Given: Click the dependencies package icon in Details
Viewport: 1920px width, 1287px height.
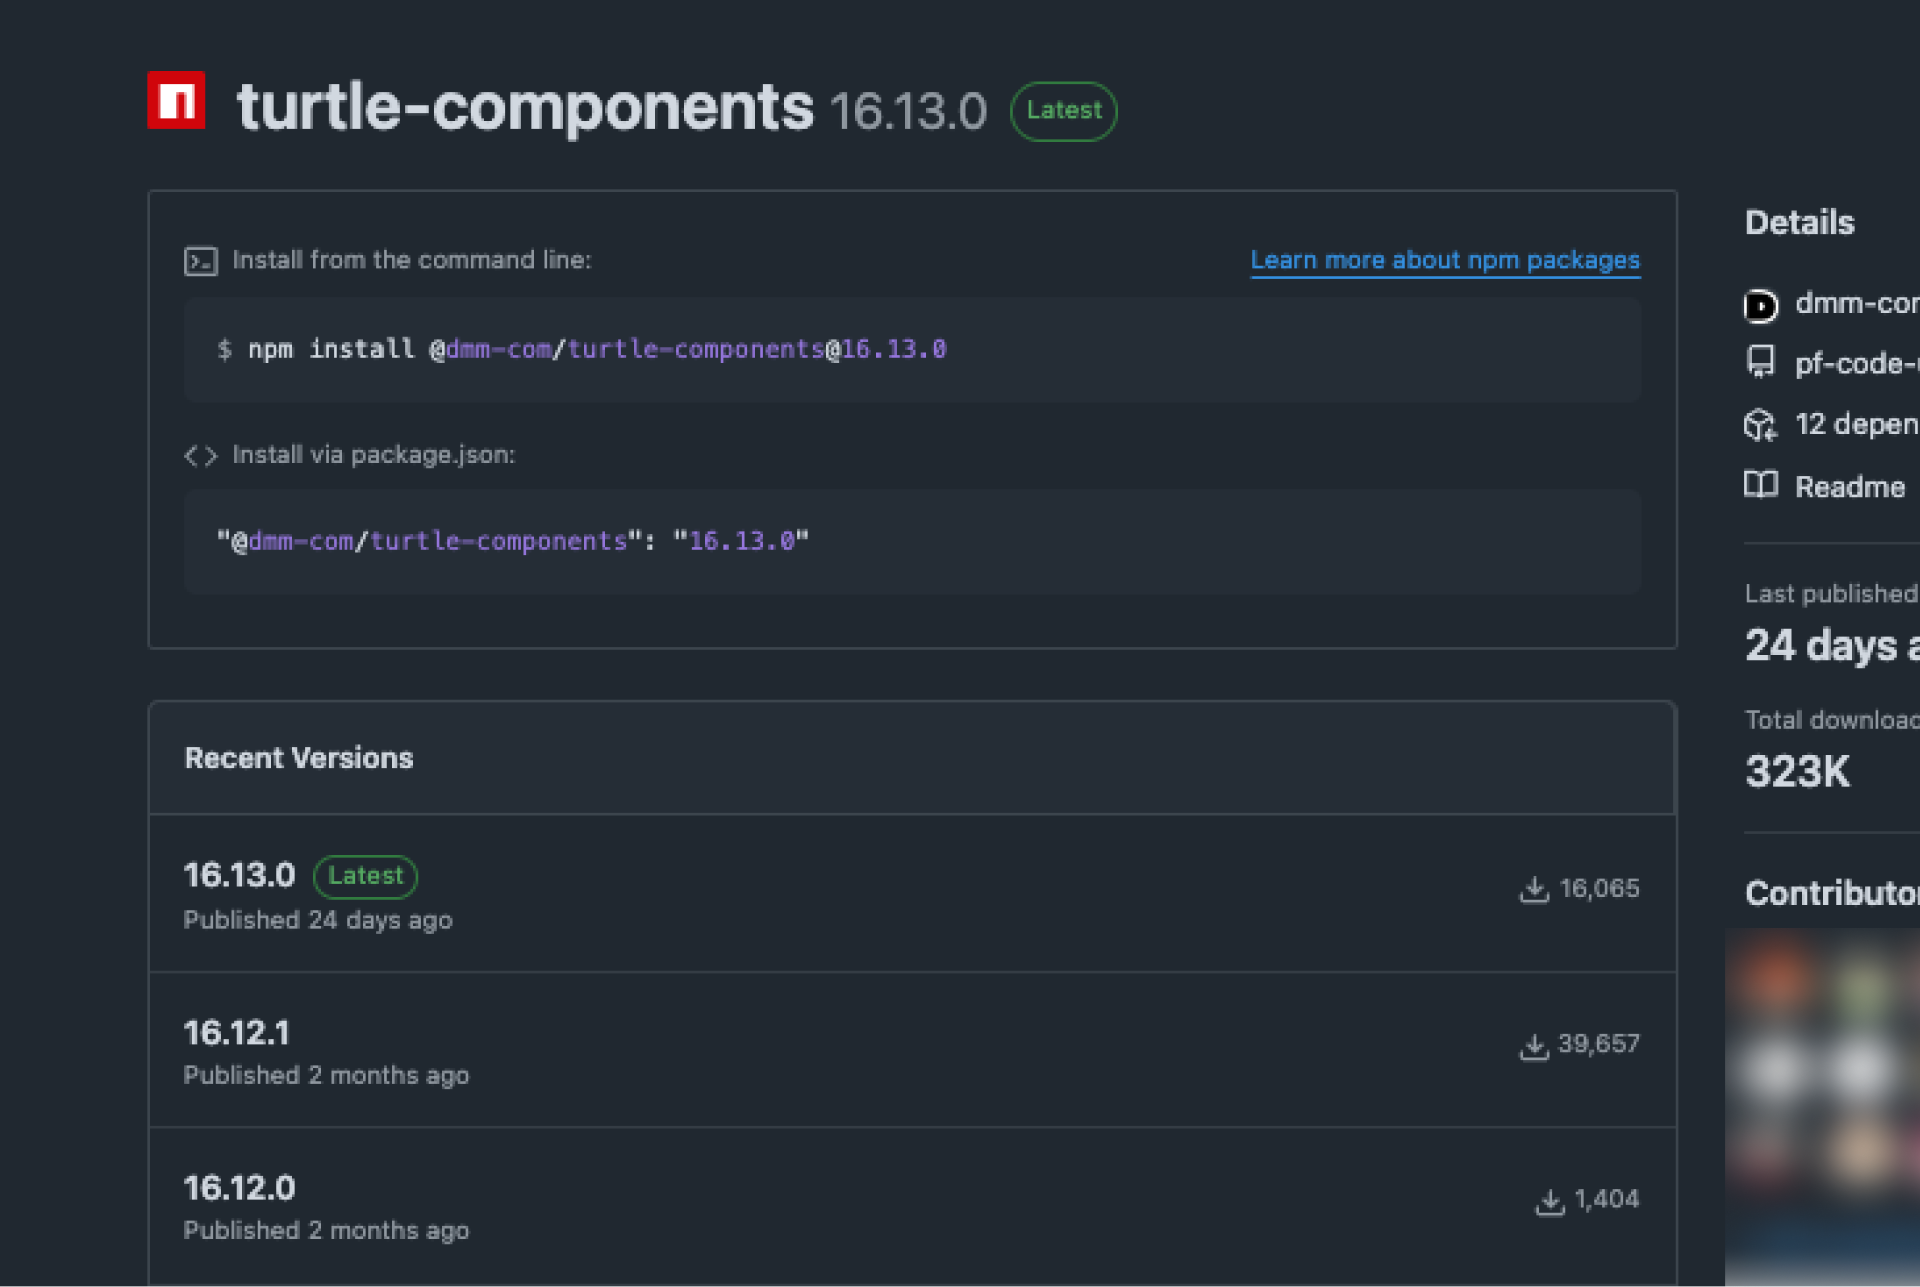Looking at the screenshot, I should 1760,424.
